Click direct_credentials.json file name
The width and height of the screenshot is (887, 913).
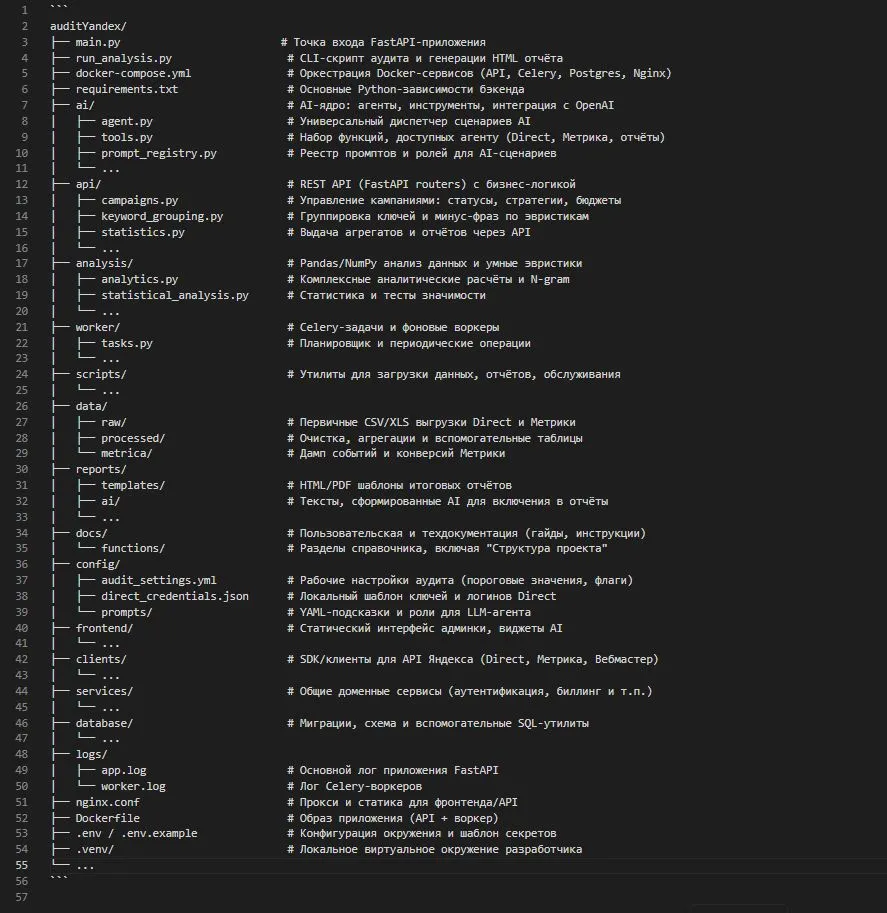[175, 596]
